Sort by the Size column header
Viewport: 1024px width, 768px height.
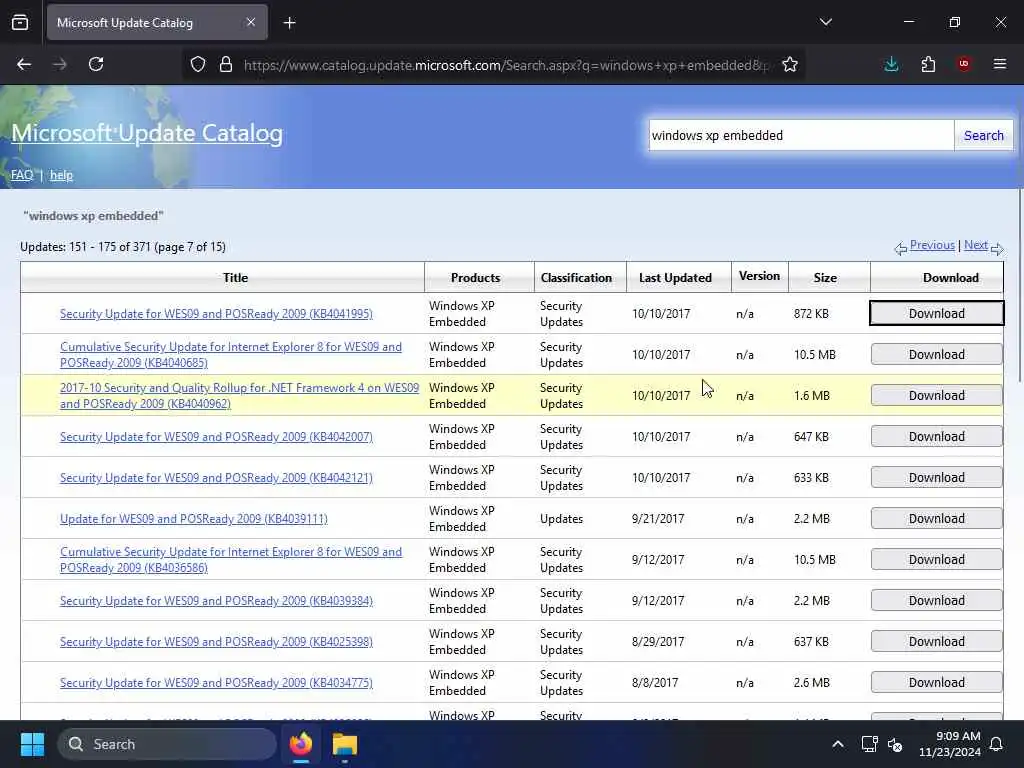coord(825,278)
